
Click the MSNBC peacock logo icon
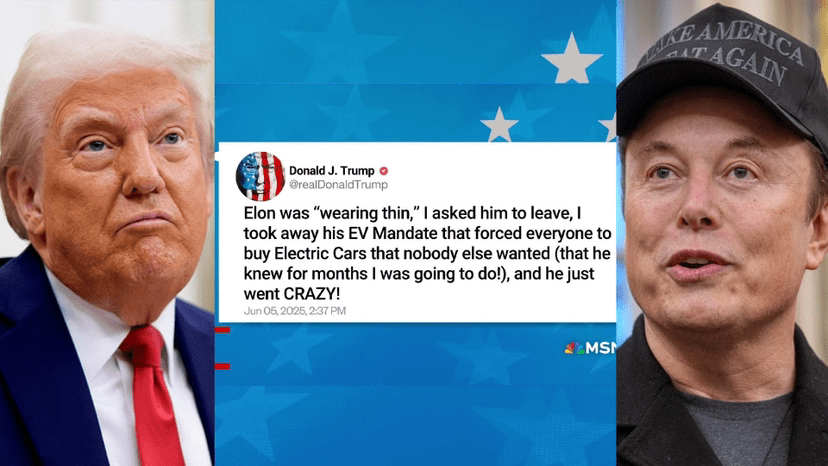575,348
